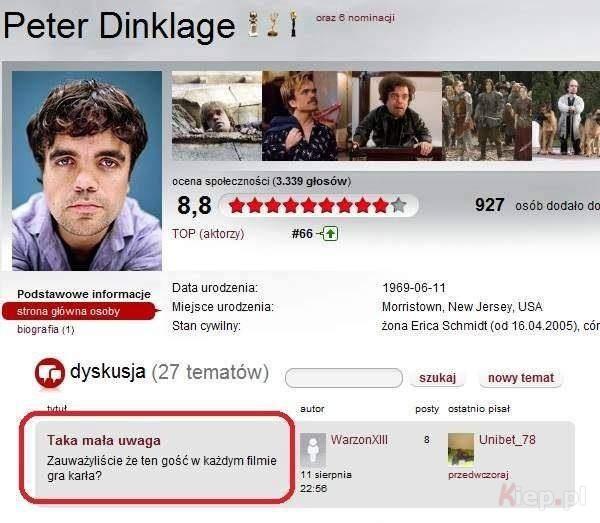Open the 'Taka mała uwaga' topic
600x523 pixels.
click(104, 440)
